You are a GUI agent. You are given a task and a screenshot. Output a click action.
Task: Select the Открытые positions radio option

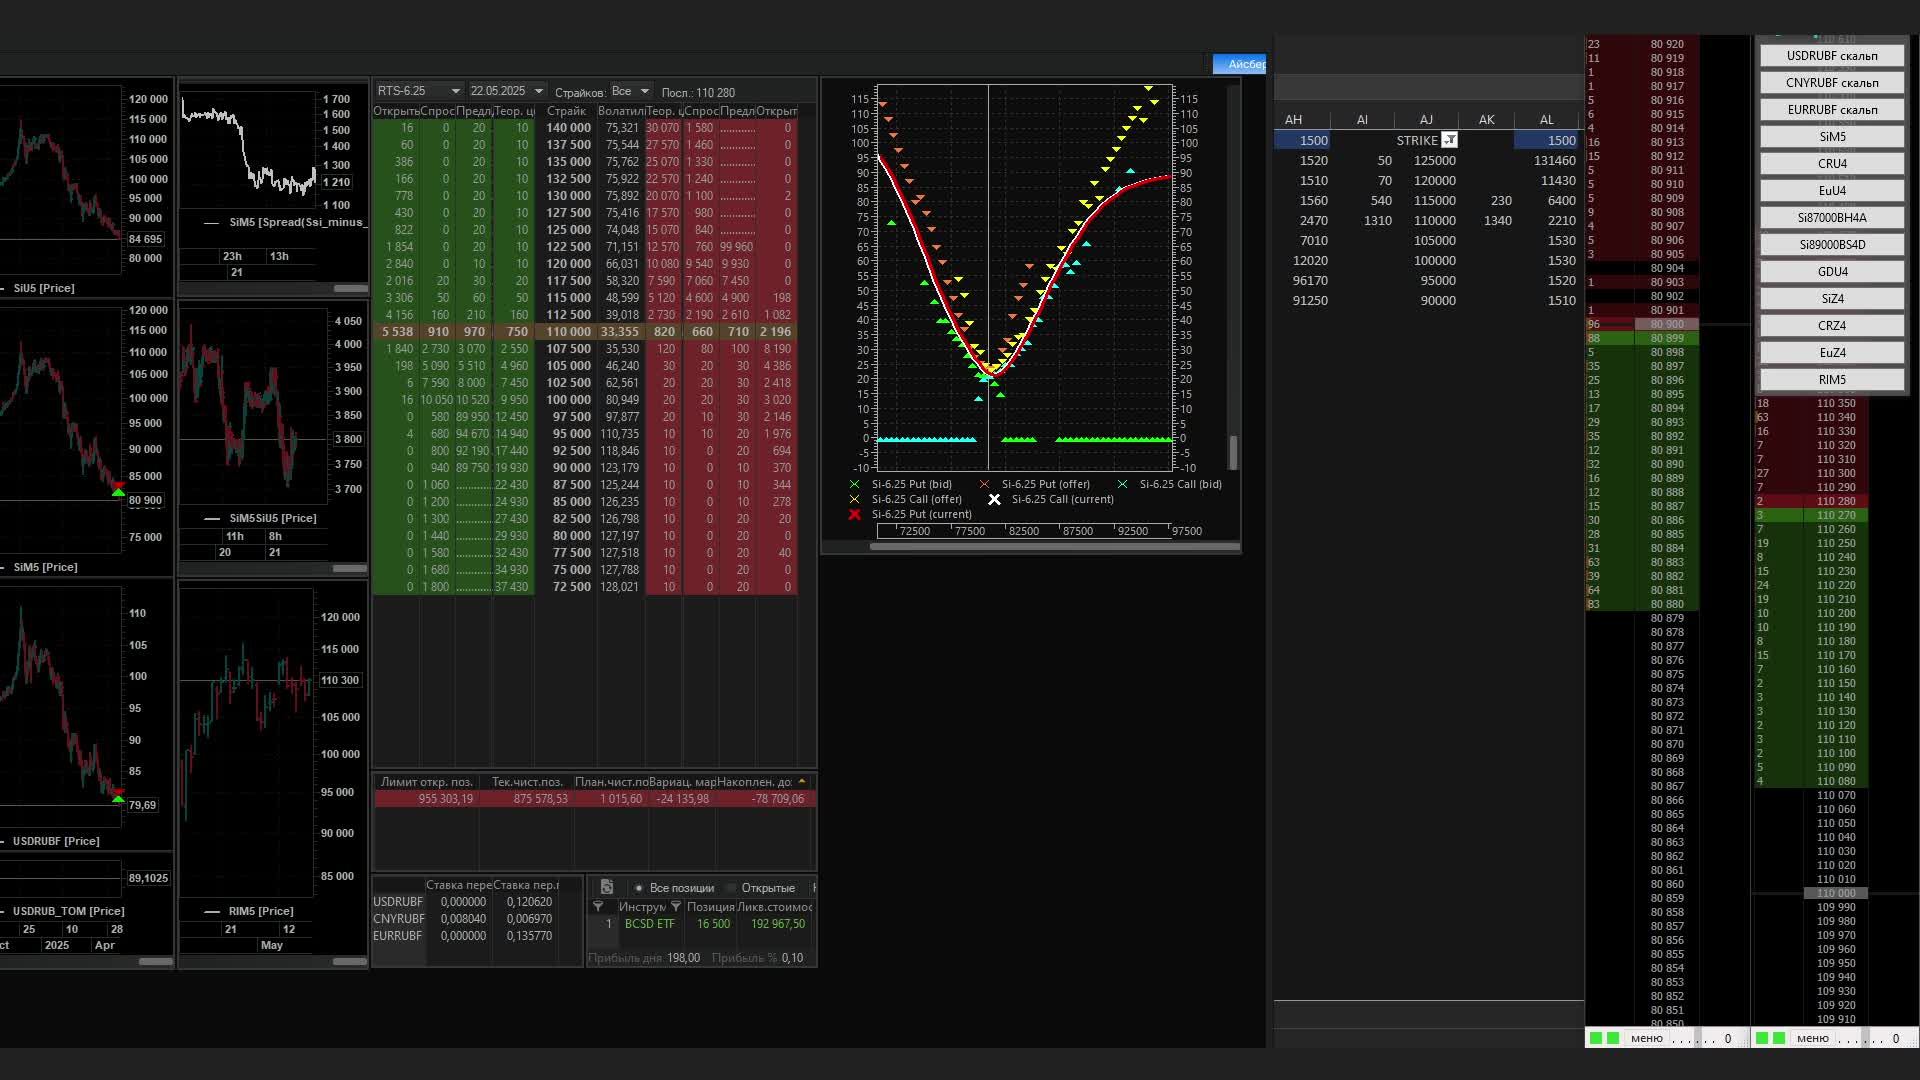(x=731, y=887)
